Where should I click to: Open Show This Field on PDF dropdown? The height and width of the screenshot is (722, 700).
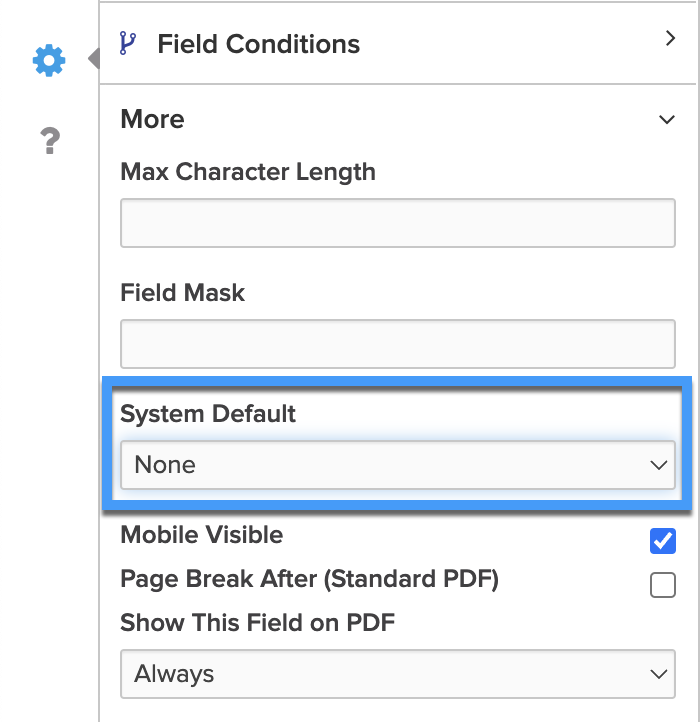tap(398, 674)
